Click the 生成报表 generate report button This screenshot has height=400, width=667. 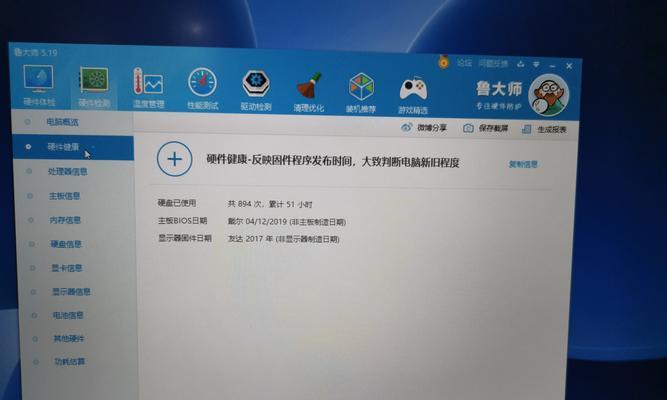pos(544,129)
